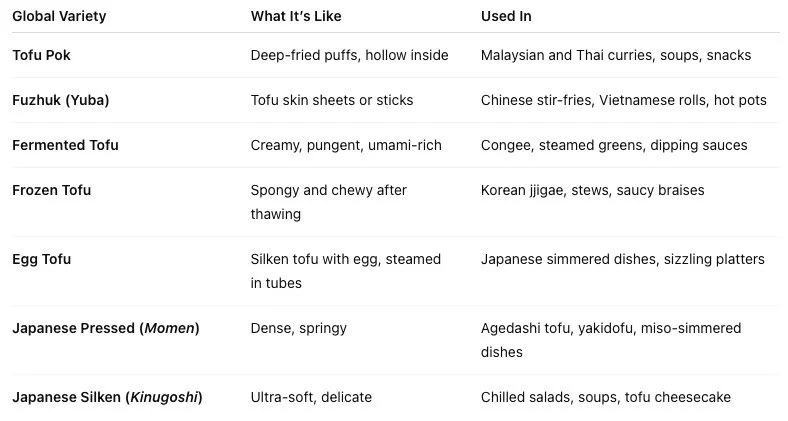Click the Global Variety column header
The image size is (788, 421).
59,16
